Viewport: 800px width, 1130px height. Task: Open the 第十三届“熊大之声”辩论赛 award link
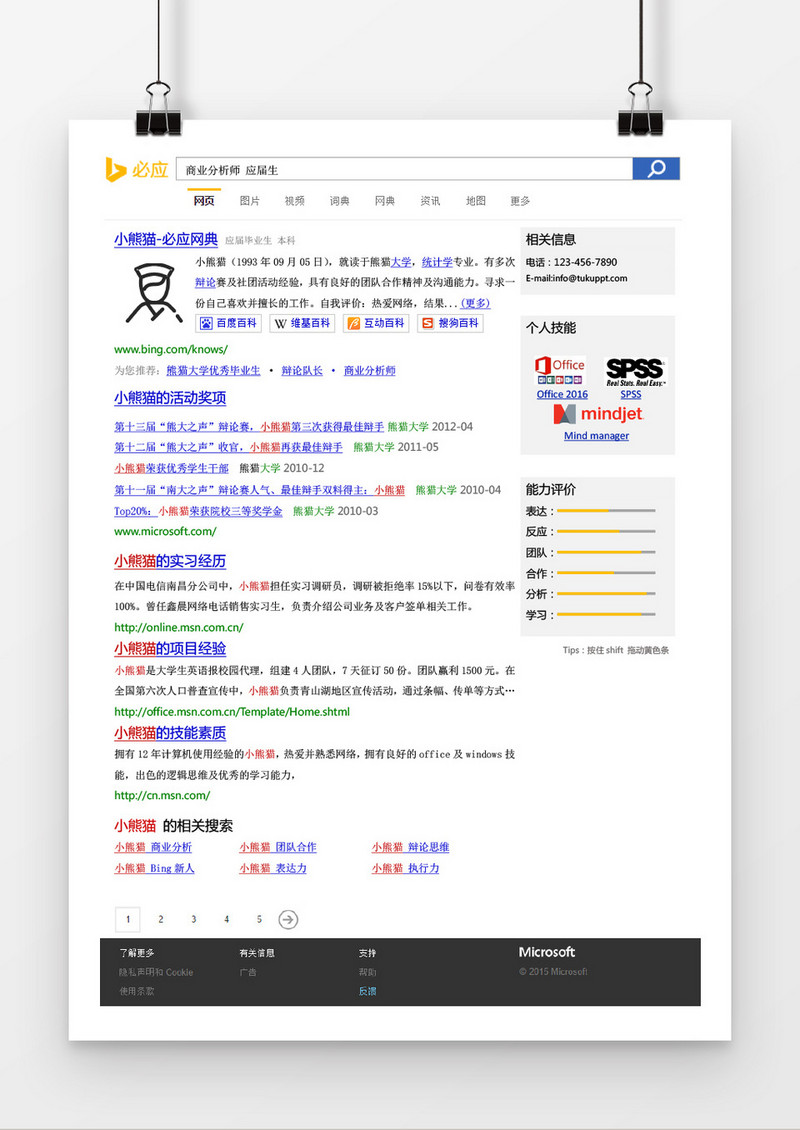pyautogui.click(x=249, y=427)
